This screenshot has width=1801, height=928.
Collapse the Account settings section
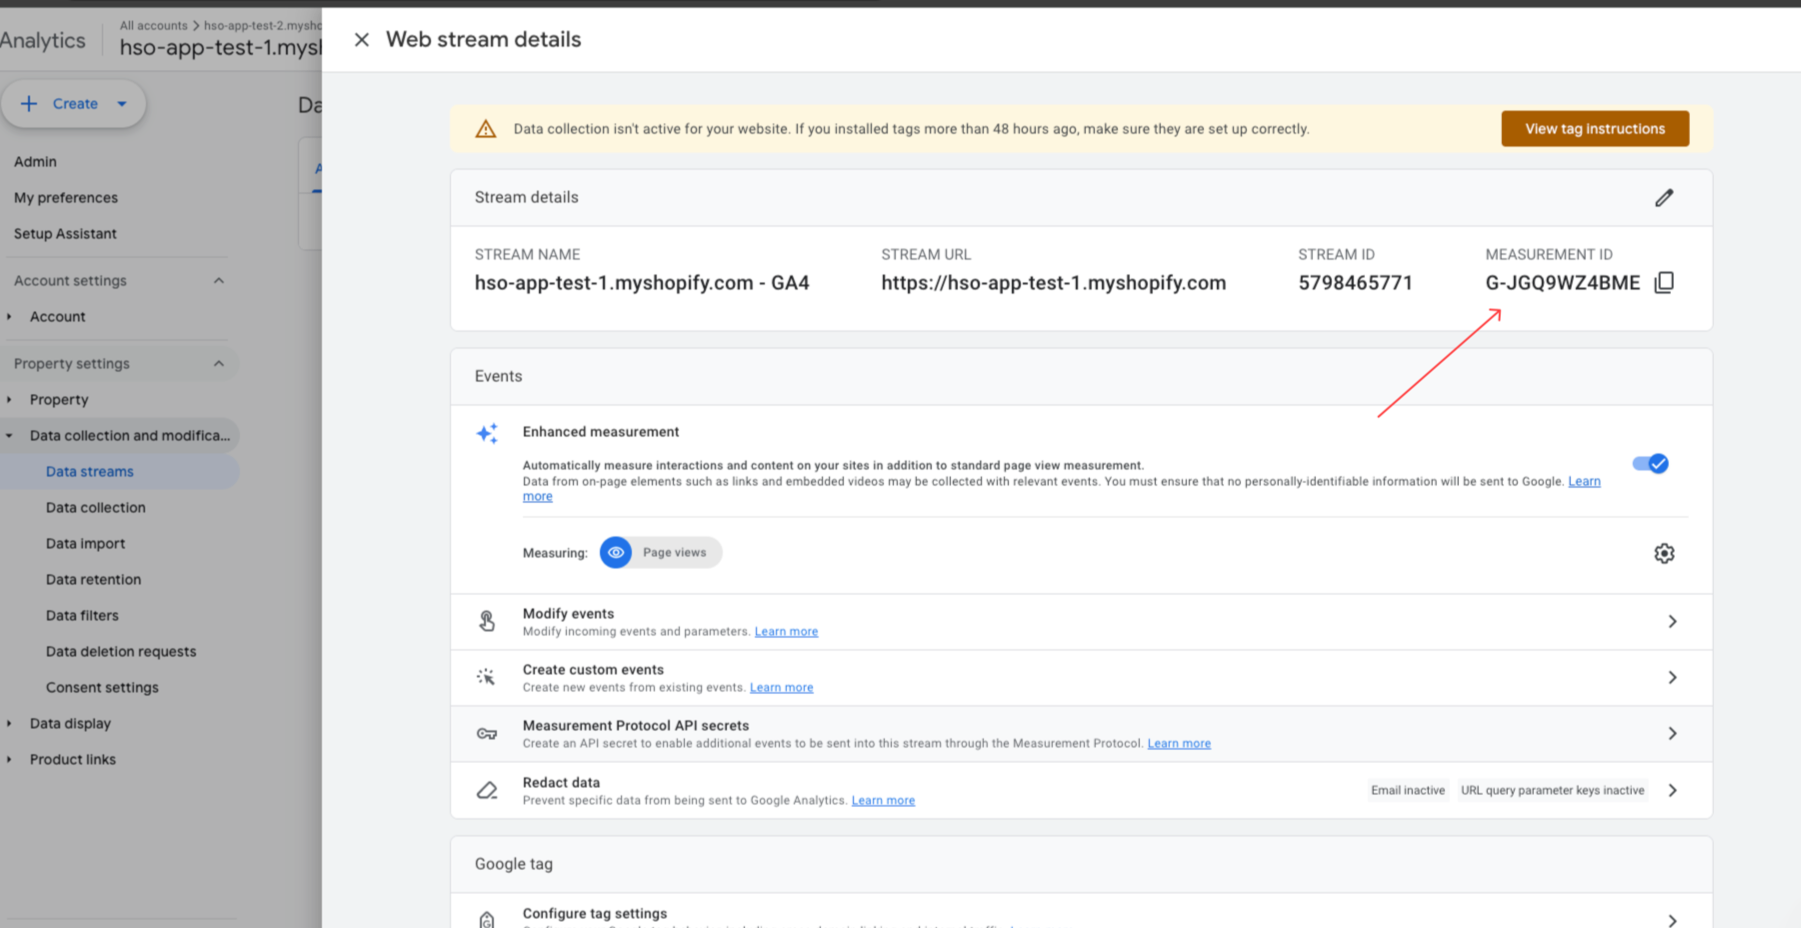[x=219, y=280]
